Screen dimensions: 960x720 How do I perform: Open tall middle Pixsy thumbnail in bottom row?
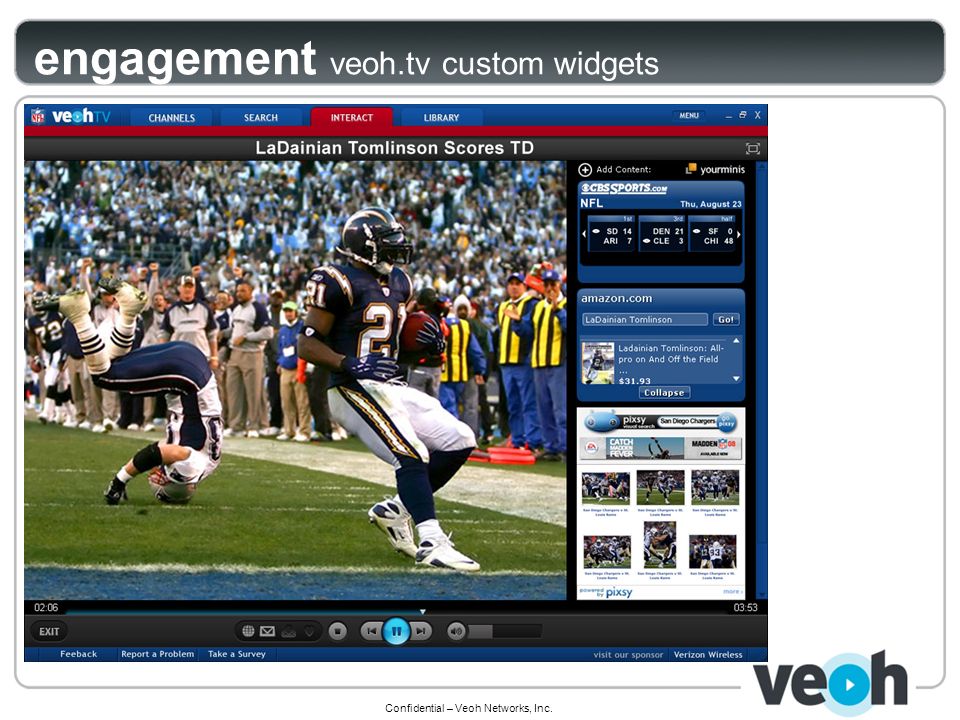click(x=659, y=545)
